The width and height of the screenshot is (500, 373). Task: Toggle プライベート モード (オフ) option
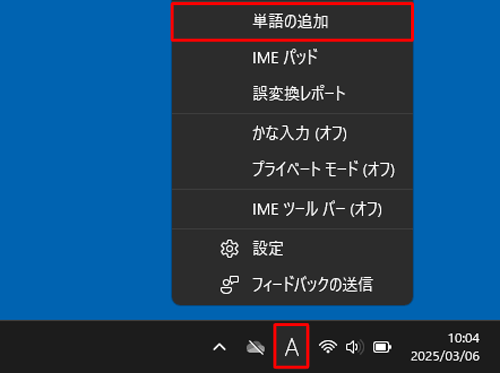pyautogui.click(x=292, y=169)
